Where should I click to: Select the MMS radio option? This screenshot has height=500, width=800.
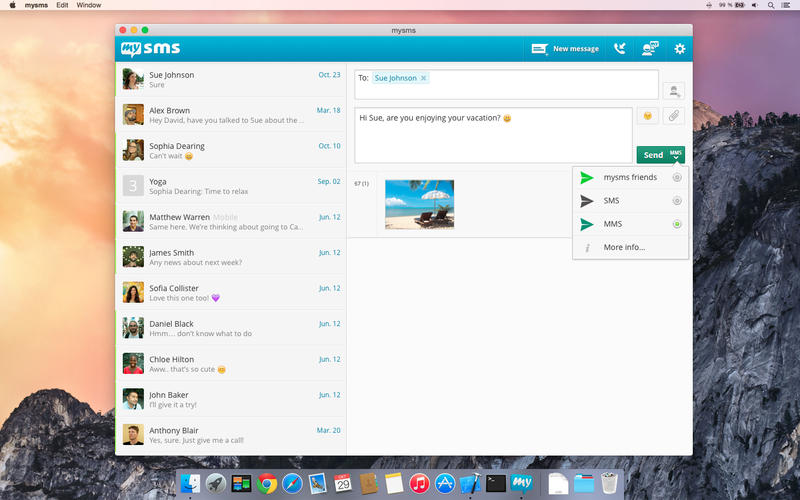pos(677,224)
